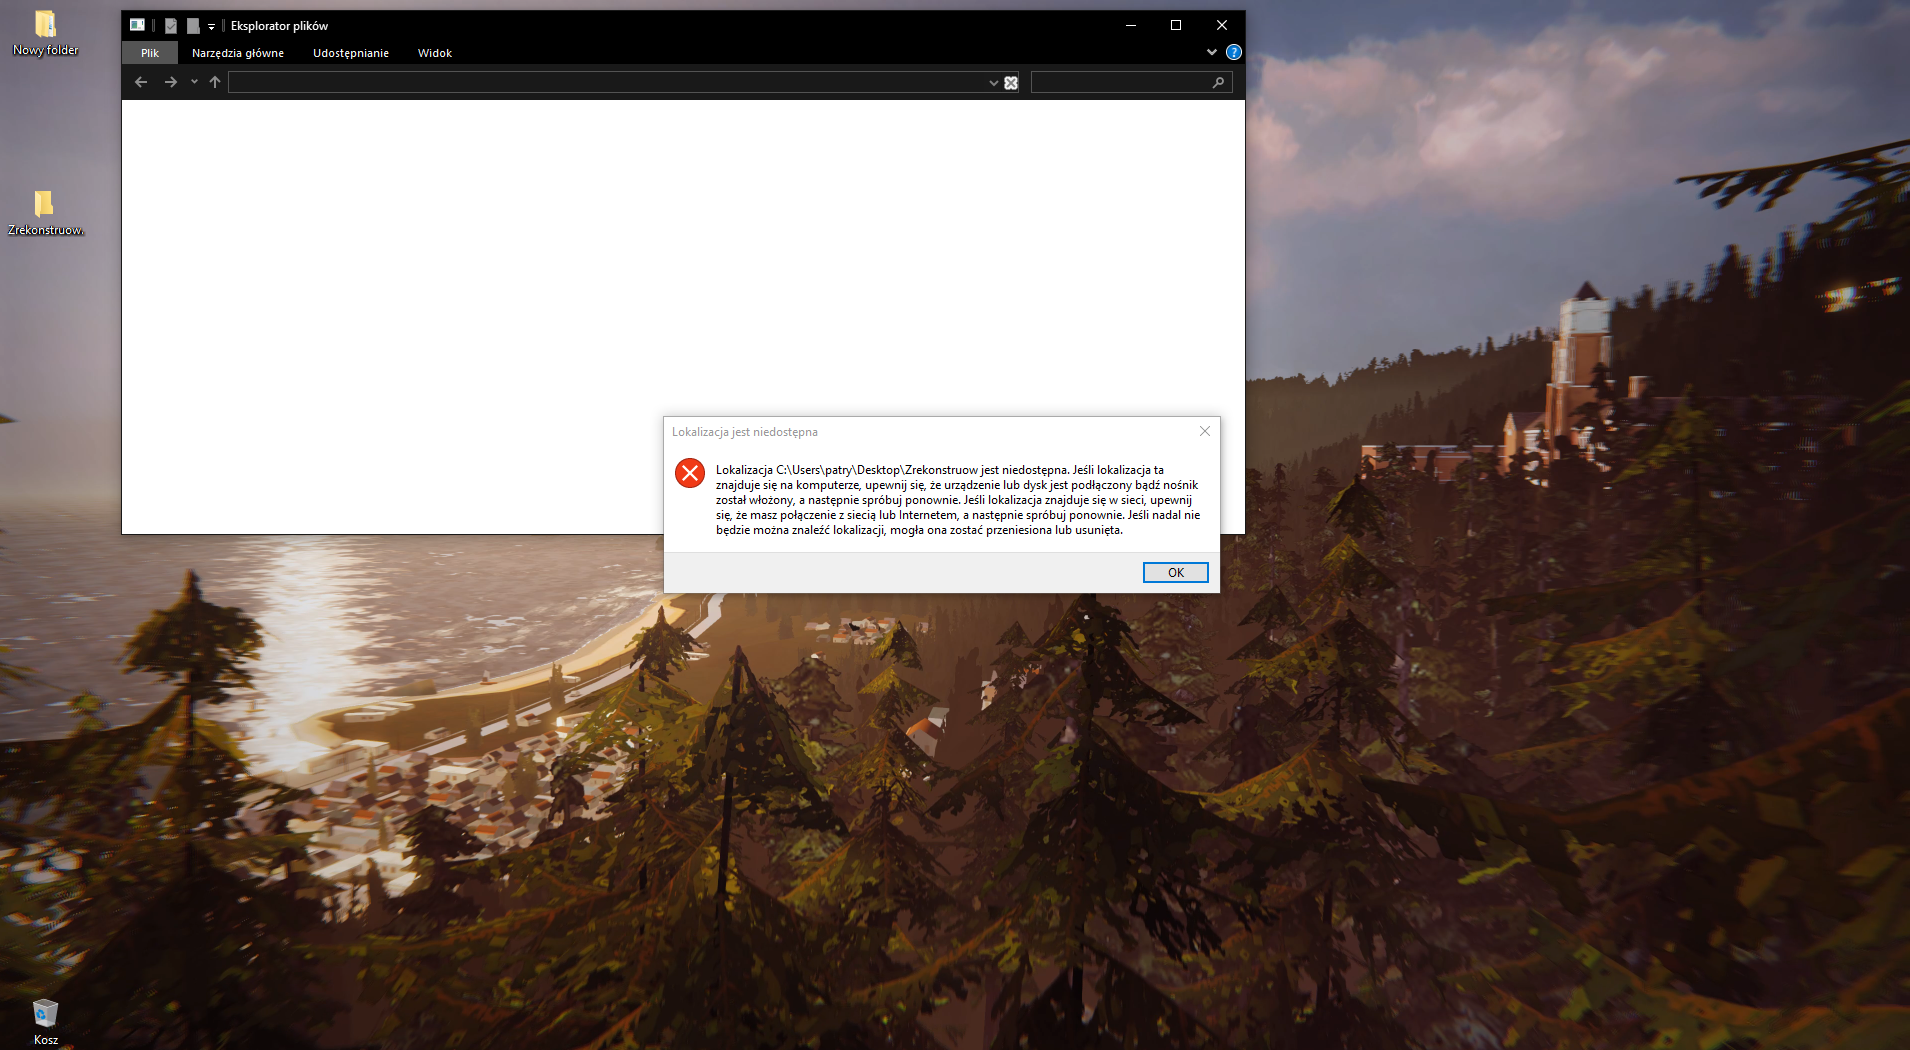Click the New folder quick access icon
Image resolution: width=1910 pixels, height=1050 pixels.
[193, 26]
